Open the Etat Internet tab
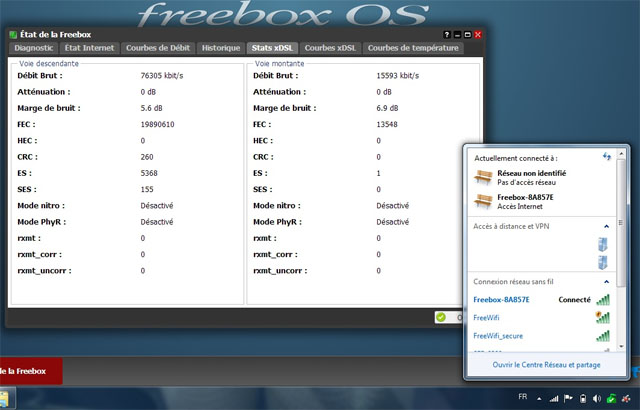This screenshot has height=410, width=640. 89,48
